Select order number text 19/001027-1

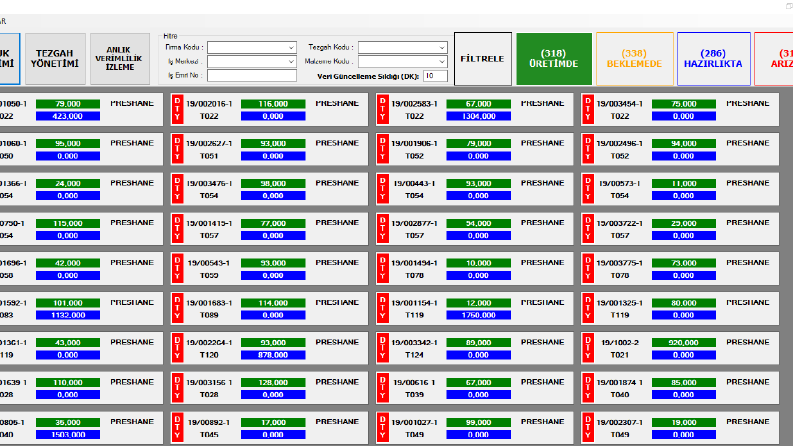[x=414, y=422]
